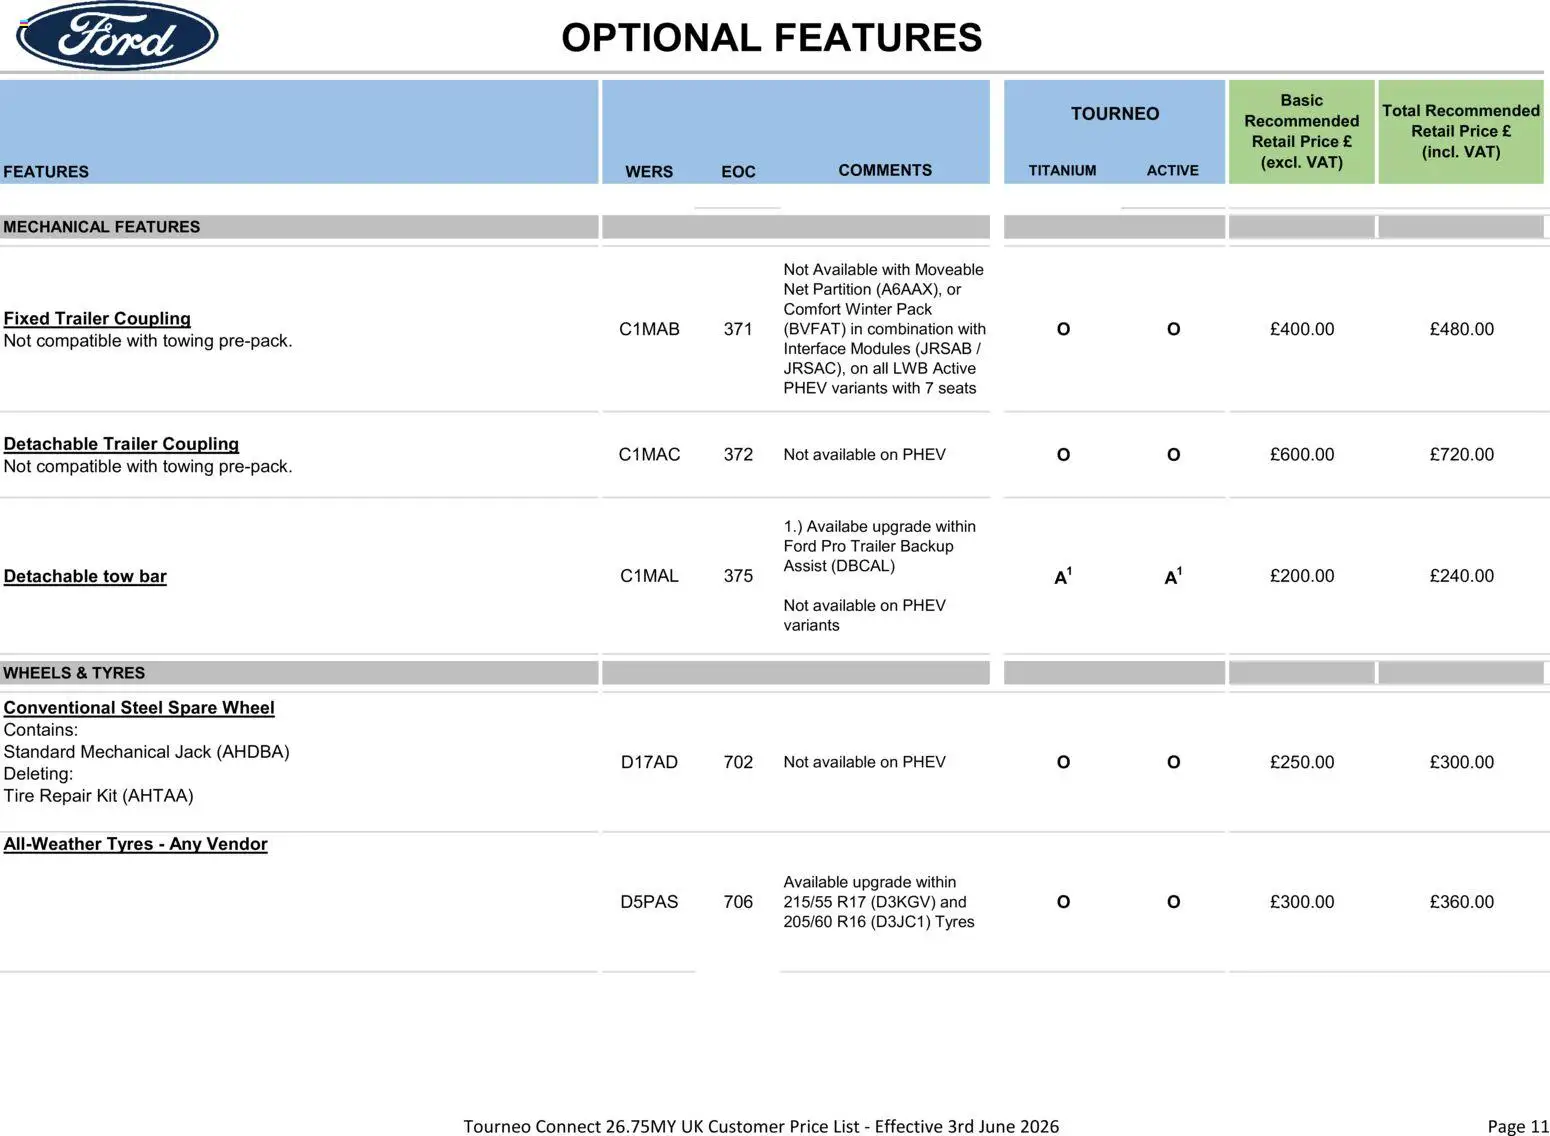Viewport: 1550px width, 1136px height.
Task: Click the 'Not Available with Moveable Net Partition' comment
Action: coord(884,329)
